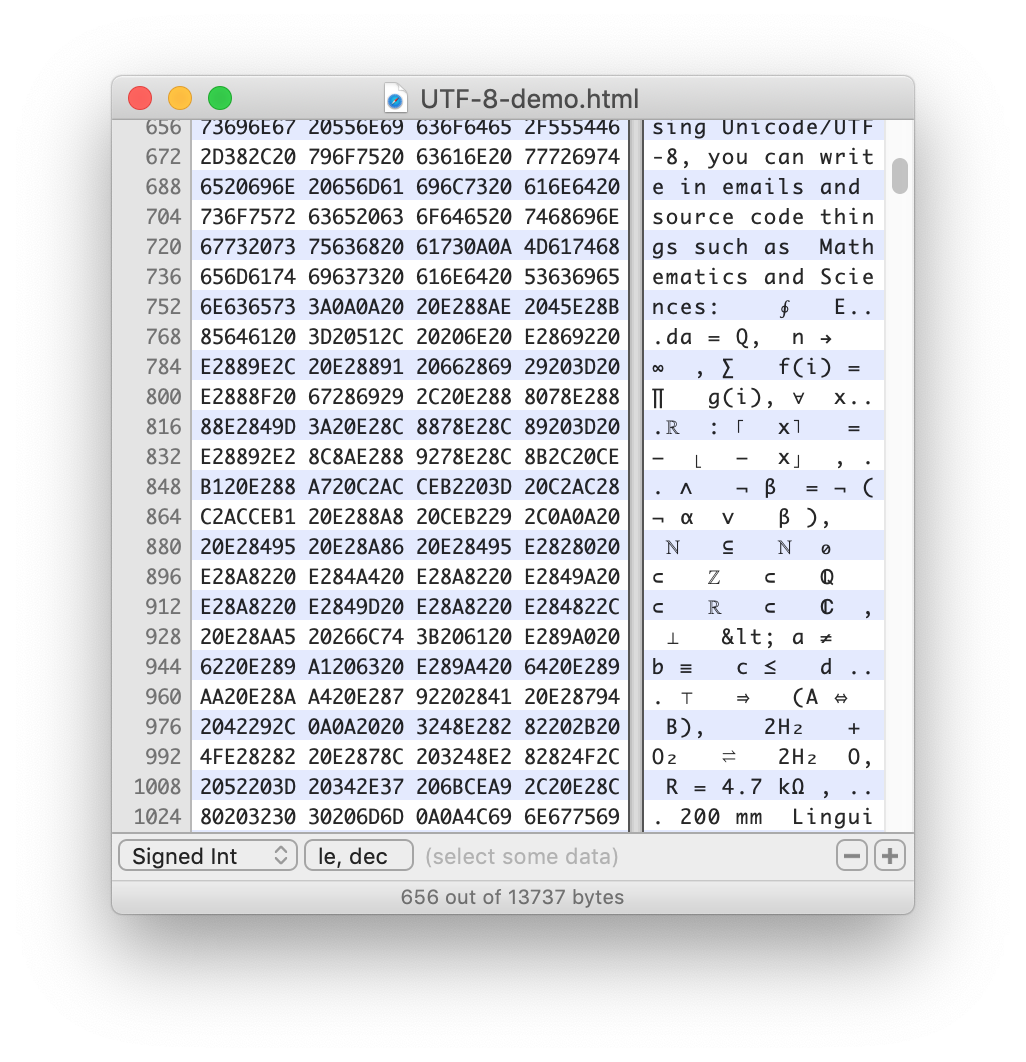Select offset label 656 in the address column

click(x=166, y=127)
